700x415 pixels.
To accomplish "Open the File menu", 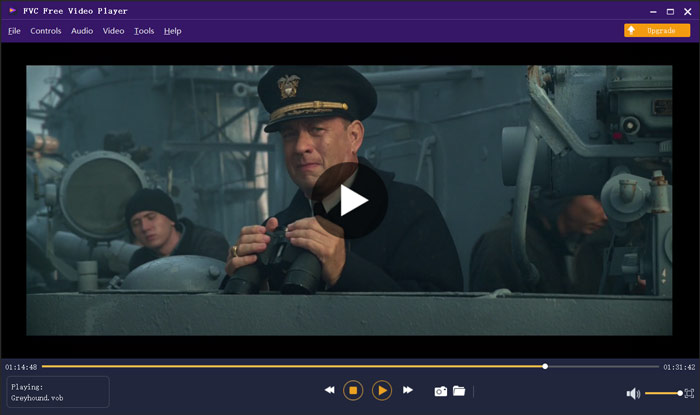I will coord(14,31).
